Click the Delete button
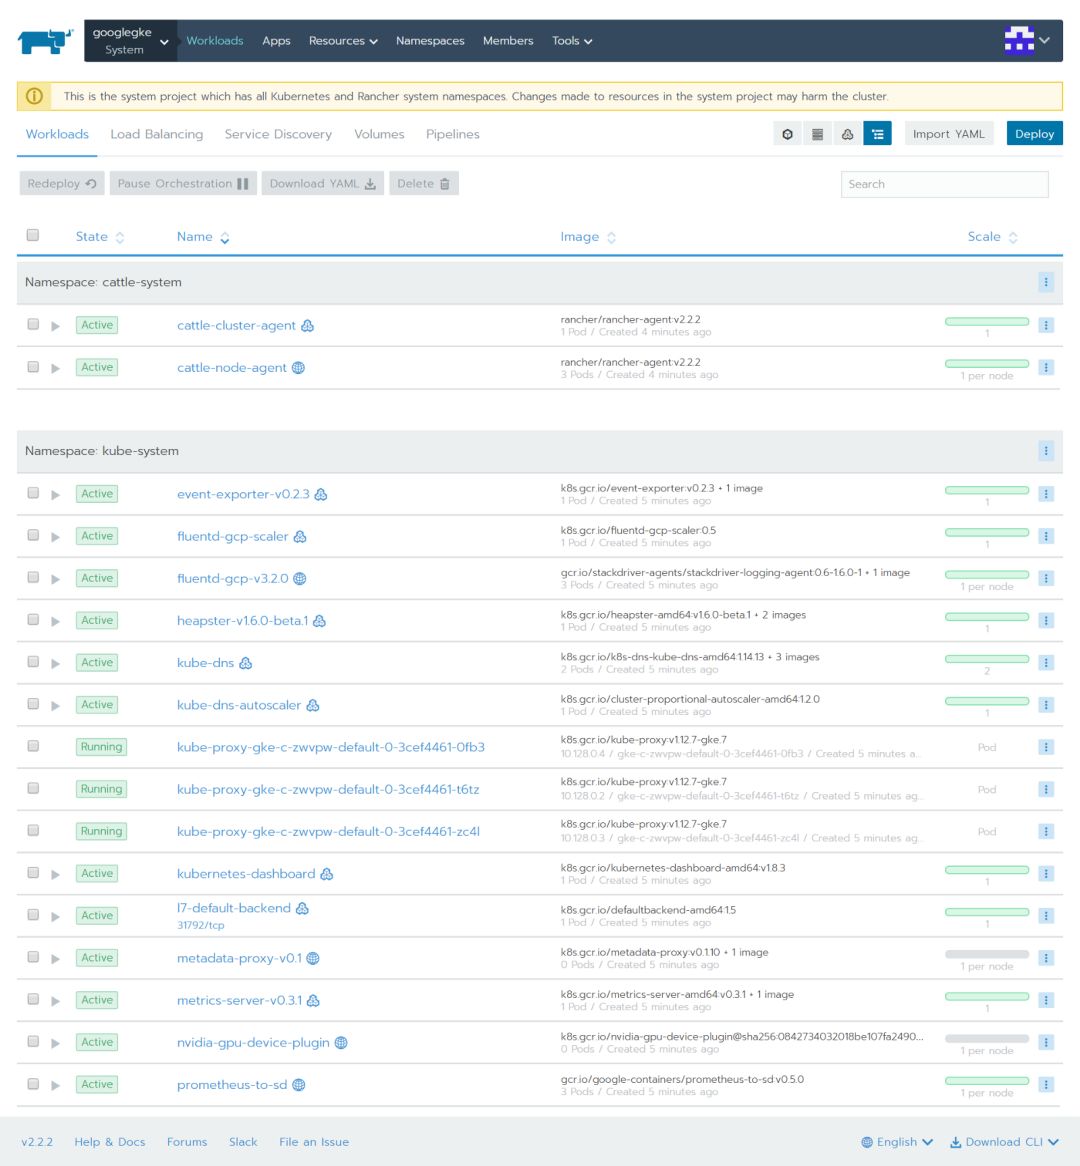This screenshot has width=1080, height=1166. coord(423,184)
